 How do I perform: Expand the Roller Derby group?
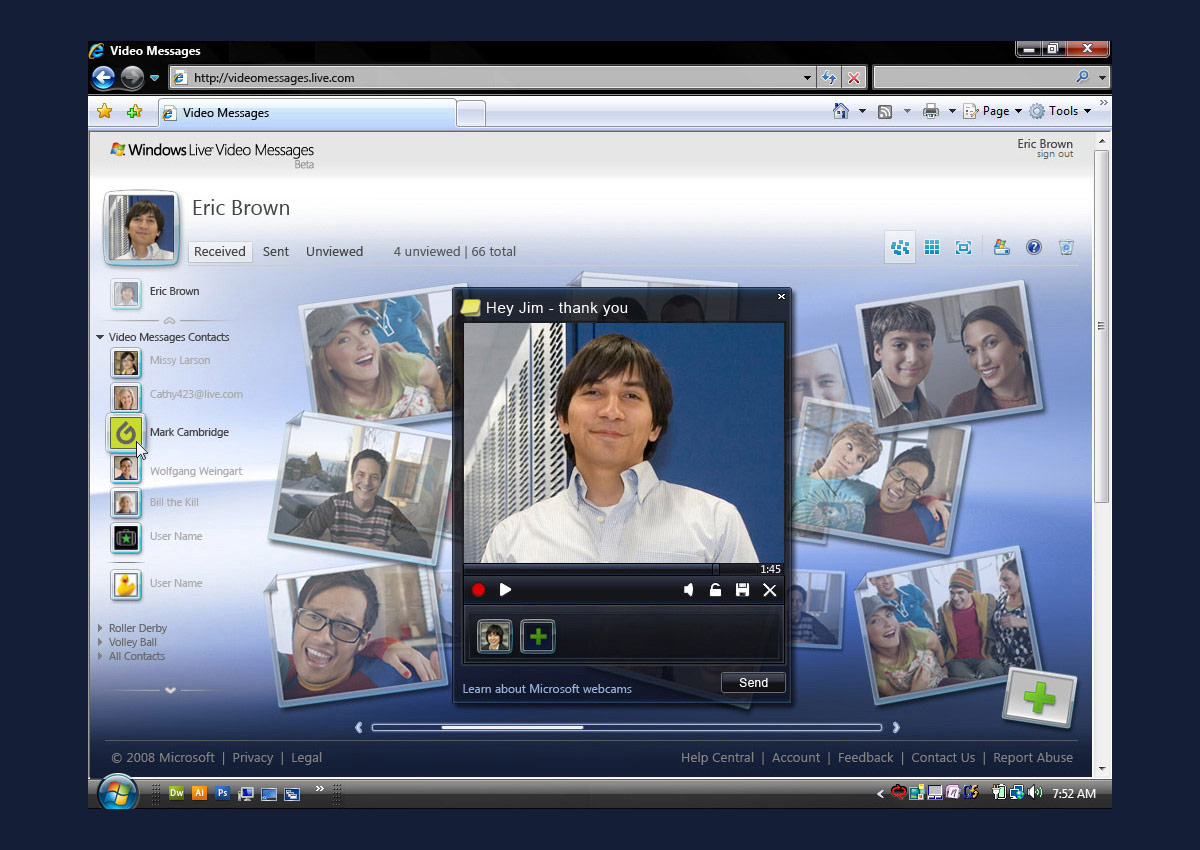pos(100,628)
